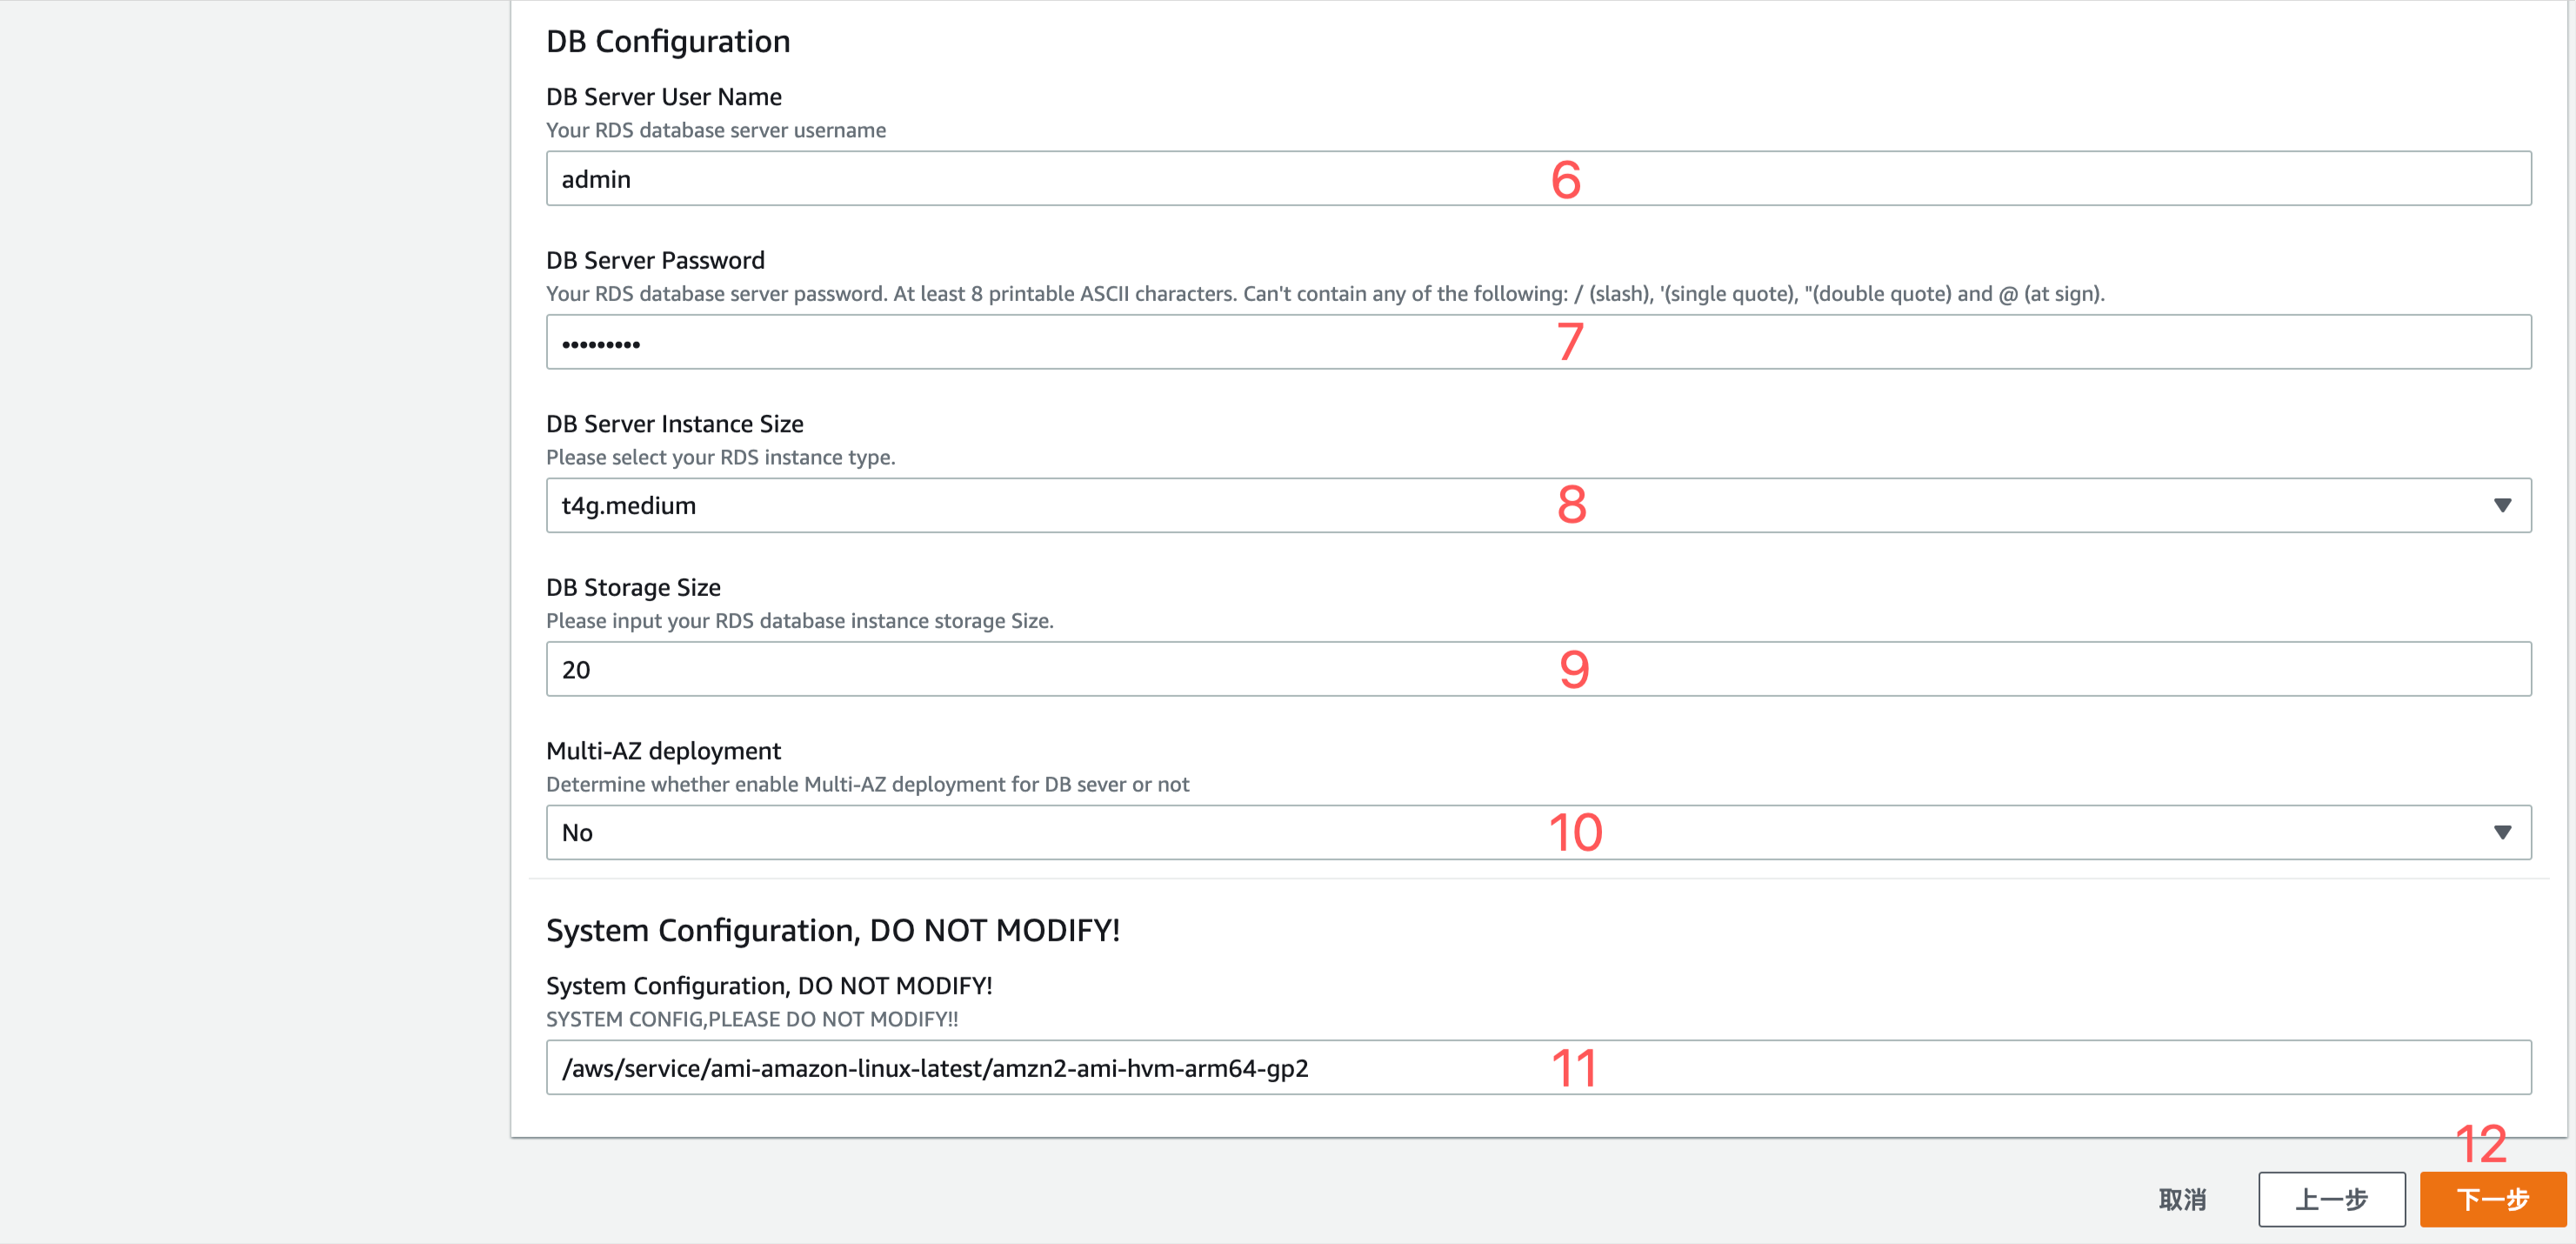Click the 'System Configuration, DO NOT MODIFY!' section heading
Image resolution: width=2576 pixels, height=1244 pixels.
[833, 930]
